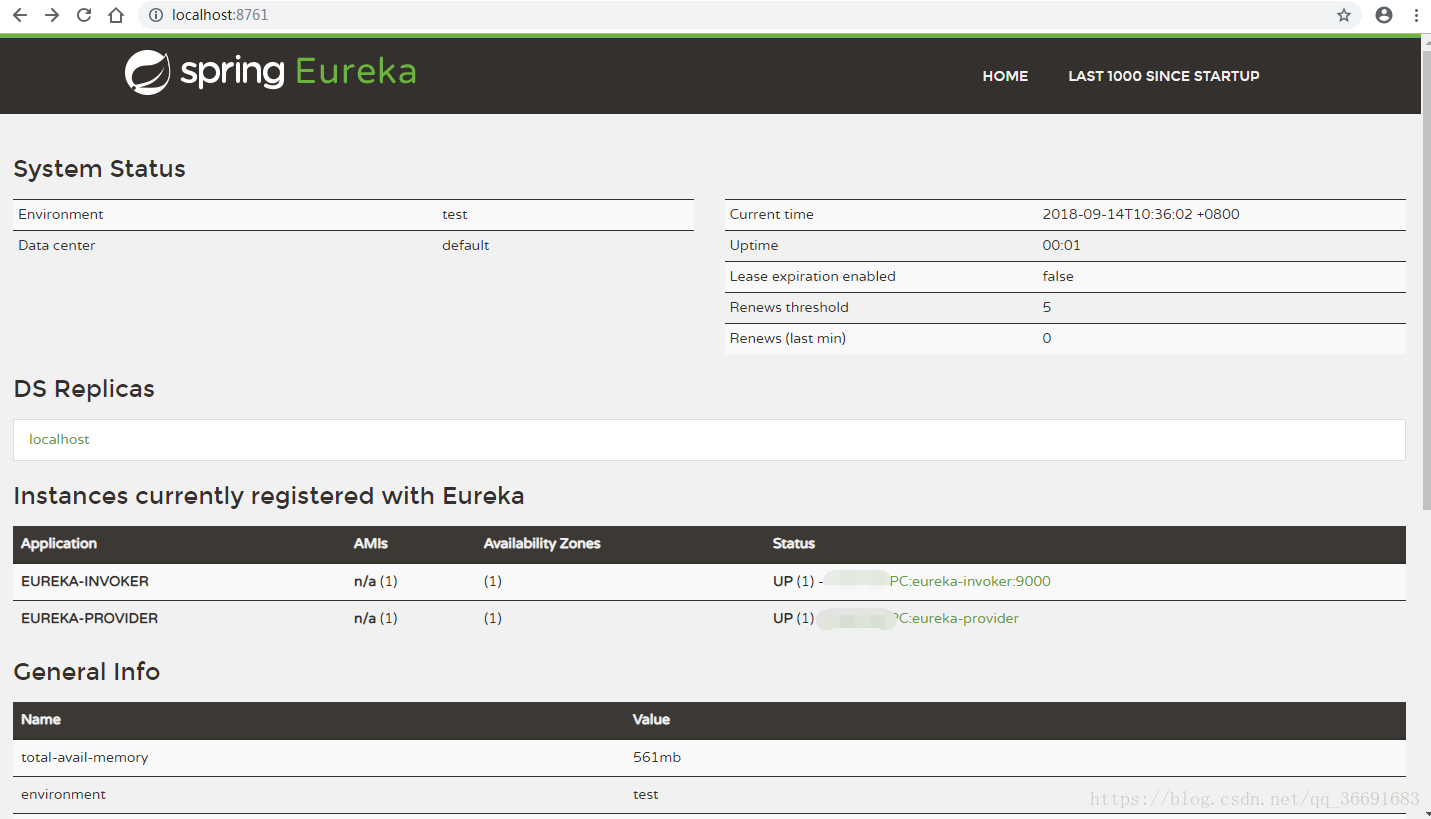Click the DS Replicas heading

[x=84, y=389]
